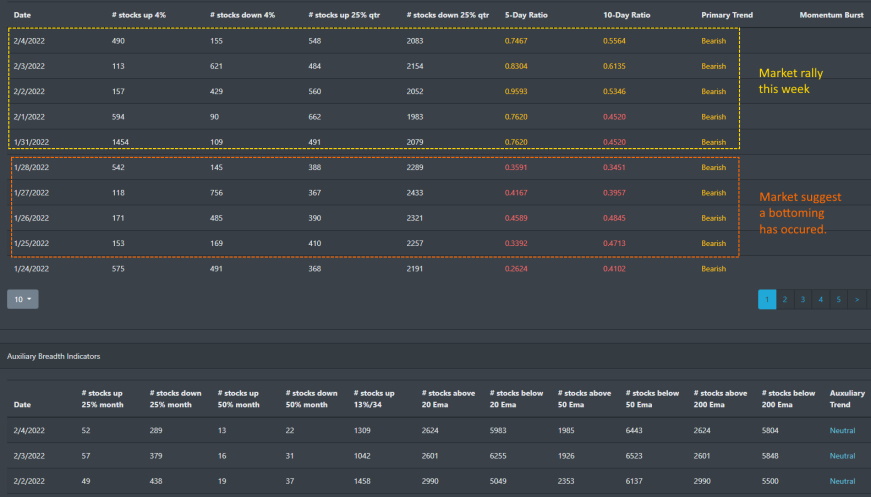Click the Momentum Burst column header
Screen dimensions: 871x497
(832, 15)
